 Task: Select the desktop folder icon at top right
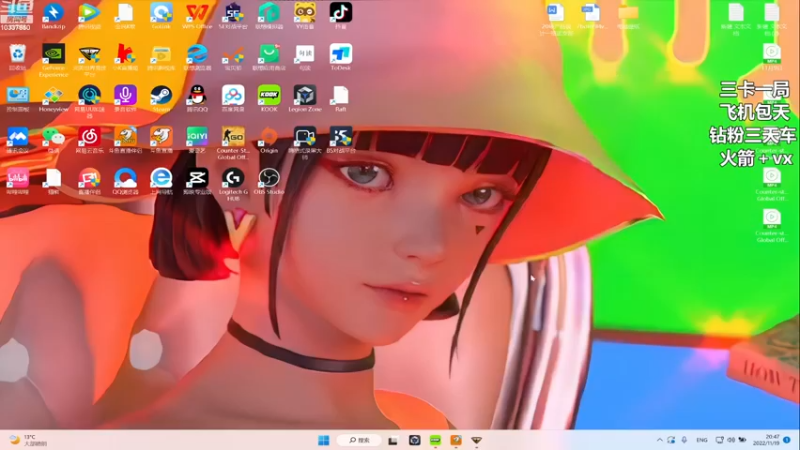(x=628, y=16)
